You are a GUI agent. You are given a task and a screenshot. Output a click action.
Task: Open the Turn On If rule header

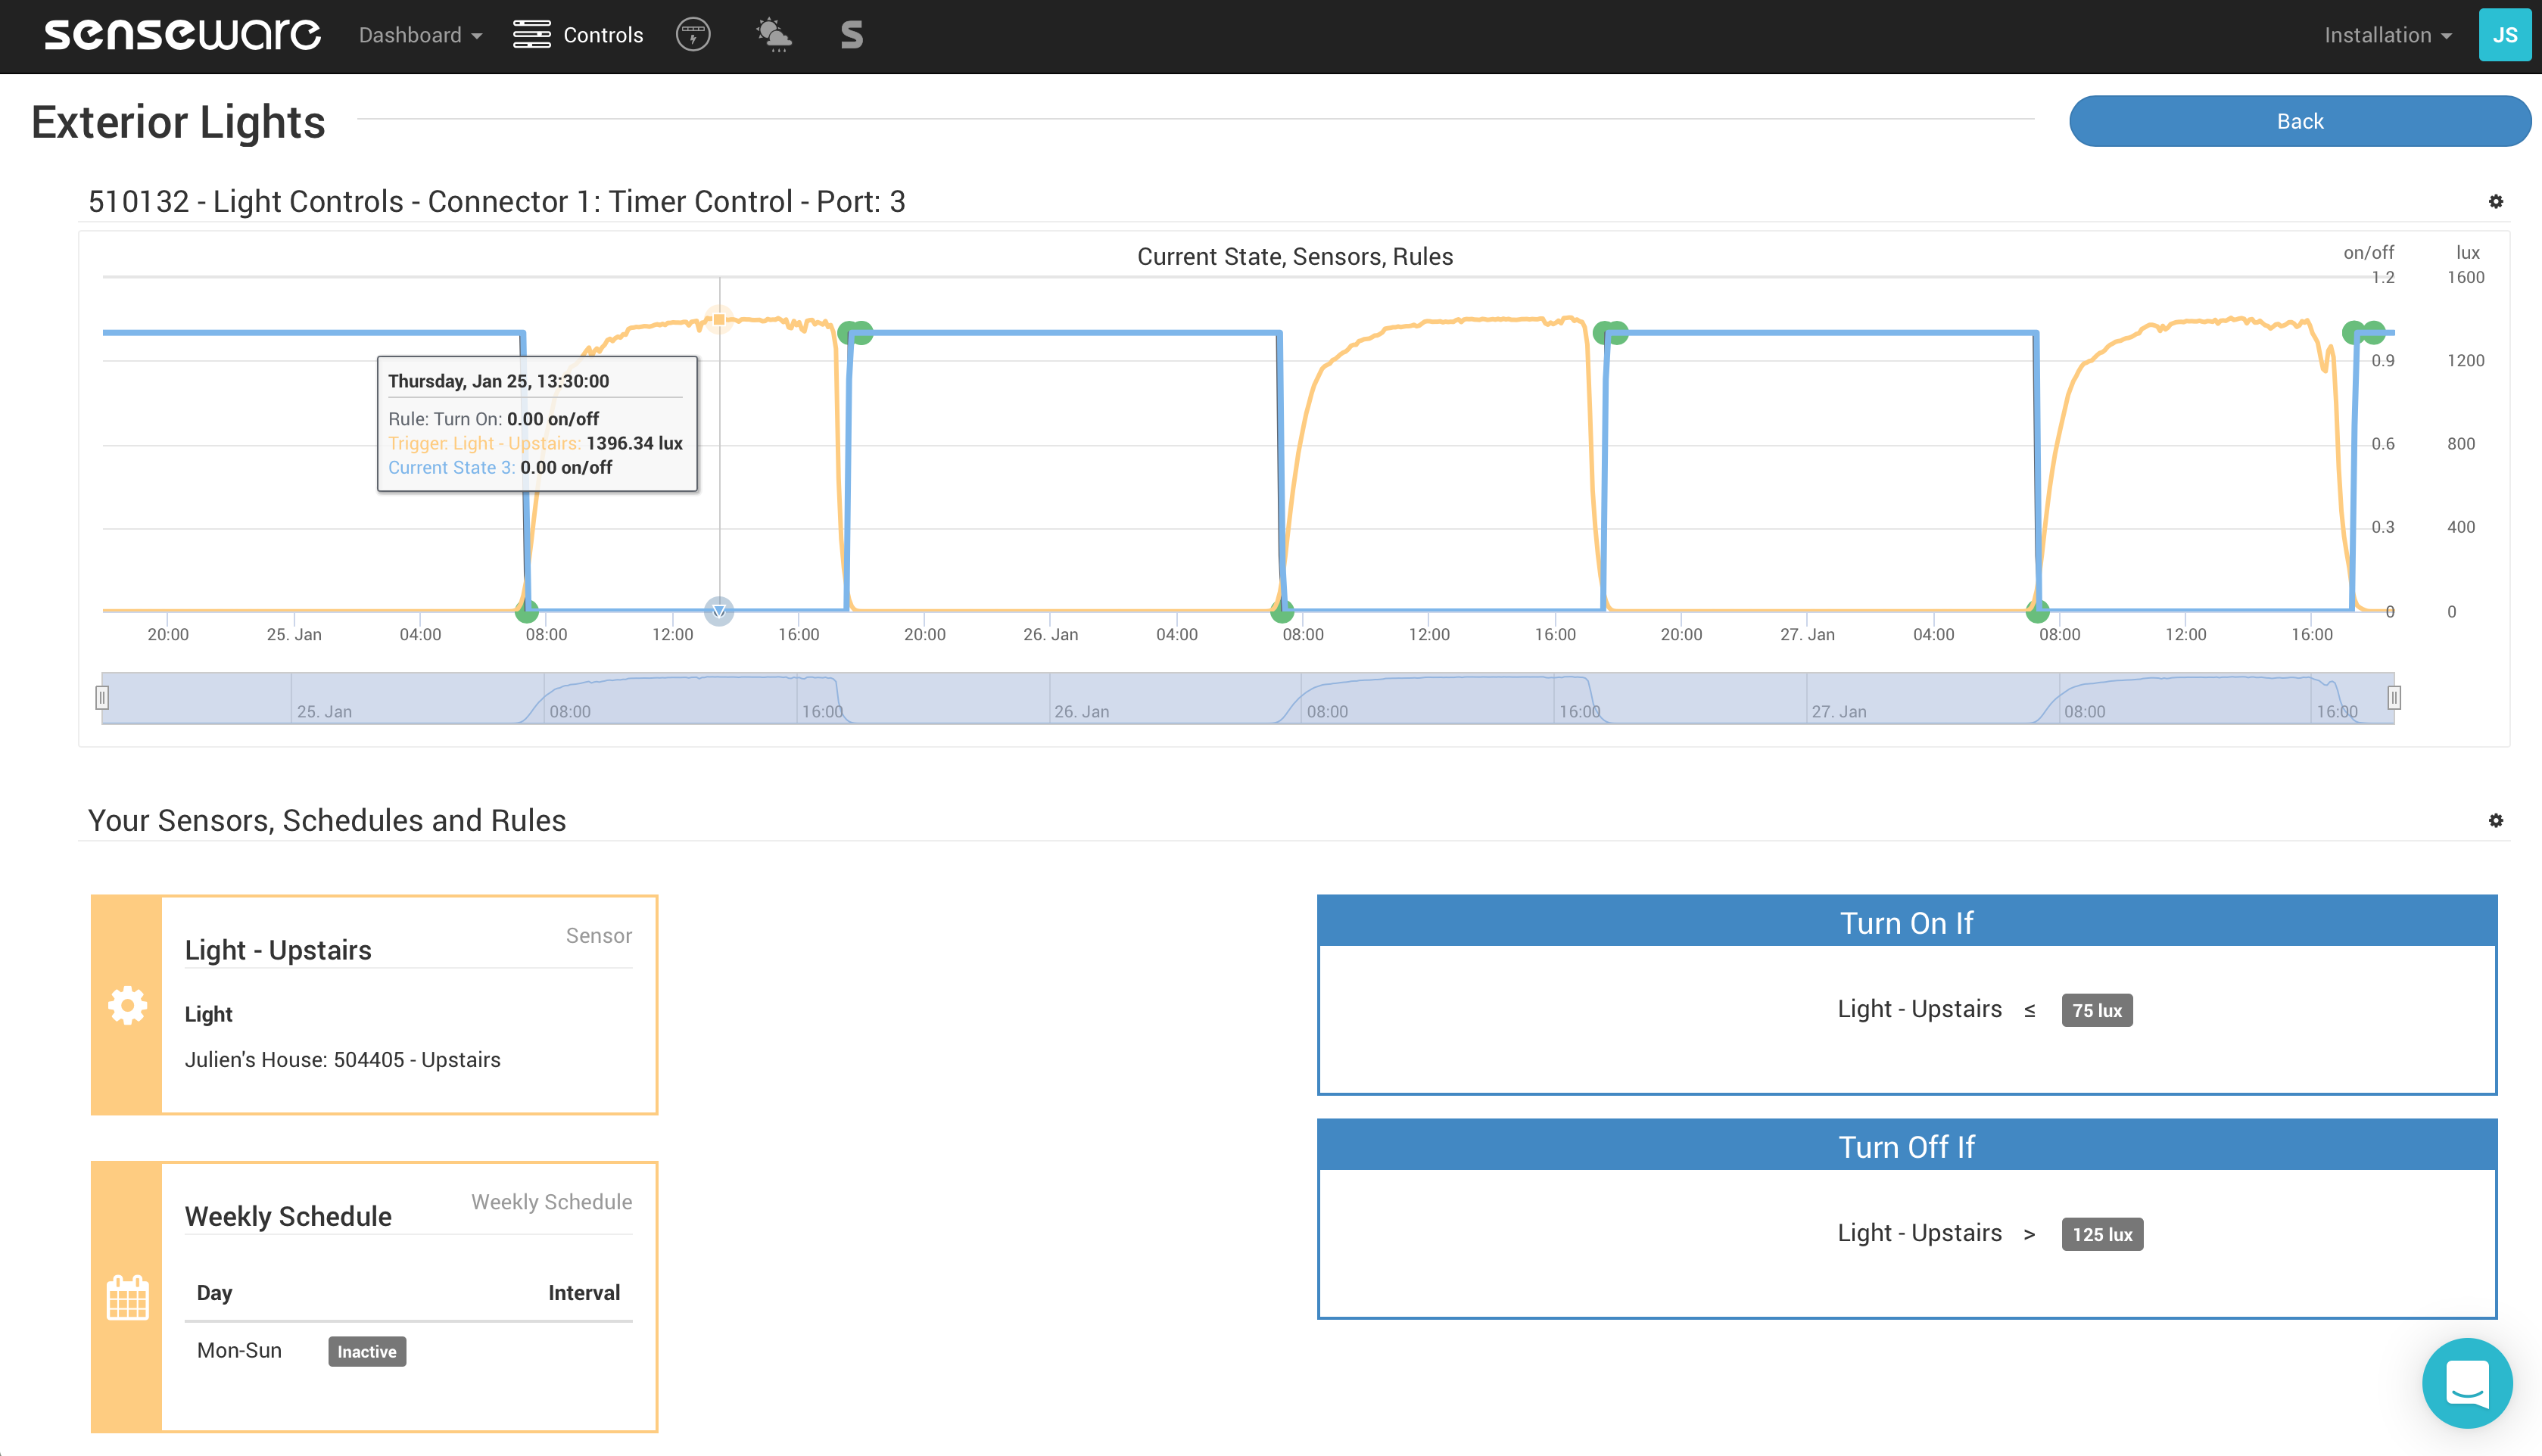tap(1906, 922)
